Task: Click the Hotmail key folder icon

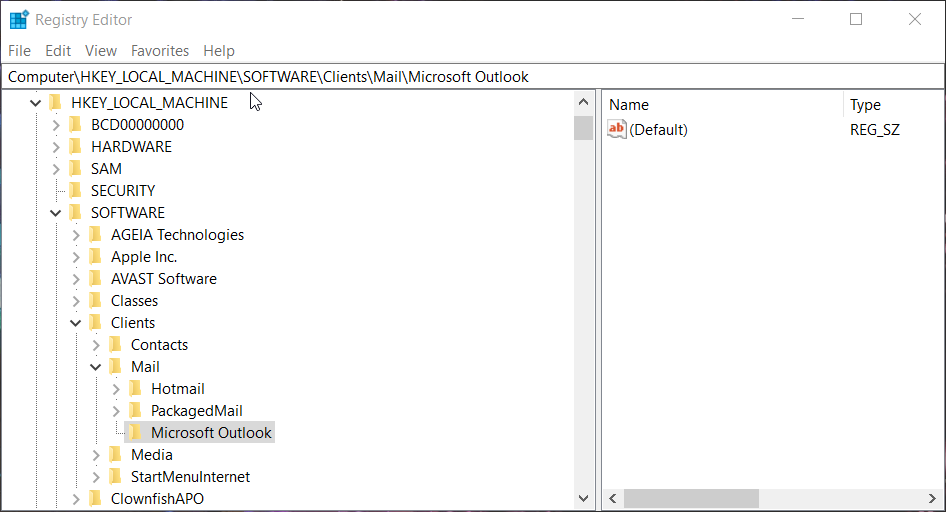Action: (136, 388)
